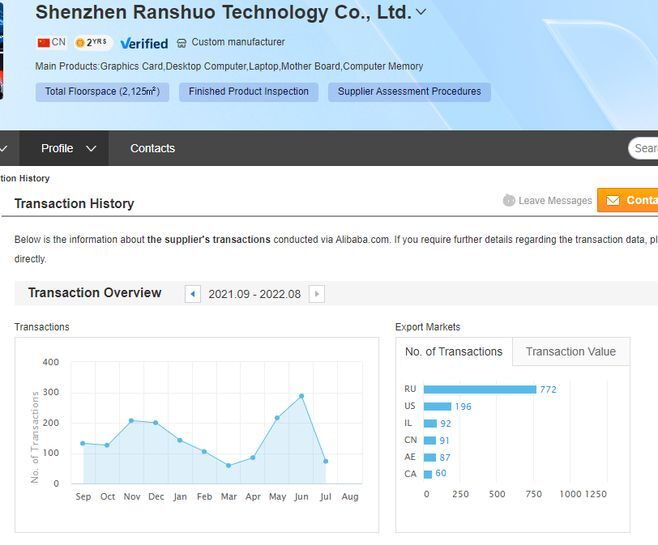Viewport: 658px width, 545px height.
Task: Go to next transaction period arrow
Action: [x=317, y=294]
